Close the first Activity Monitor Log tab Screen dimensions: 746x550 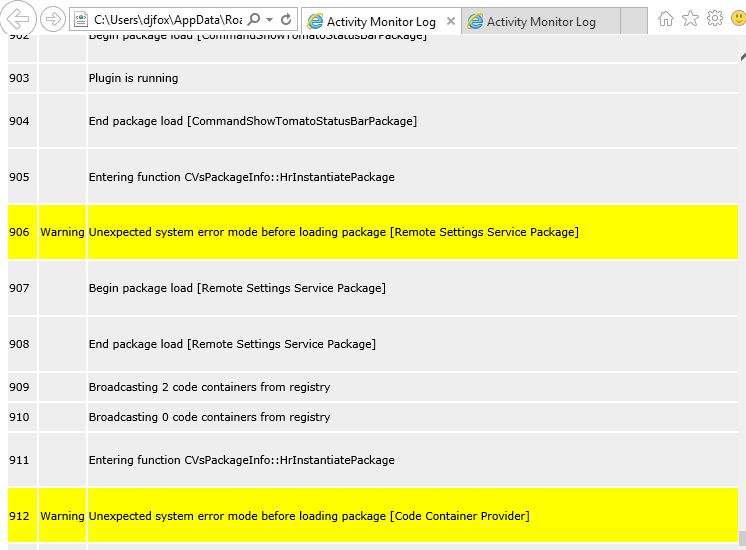(x=451, y=21)
